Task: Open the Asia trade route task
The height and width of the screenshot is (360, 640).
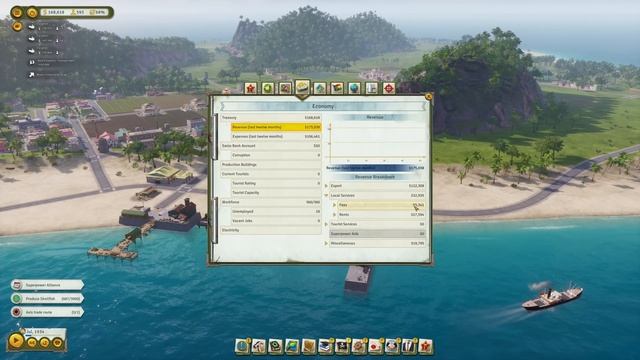Action: pyautogui.click(x=47, y=312)
